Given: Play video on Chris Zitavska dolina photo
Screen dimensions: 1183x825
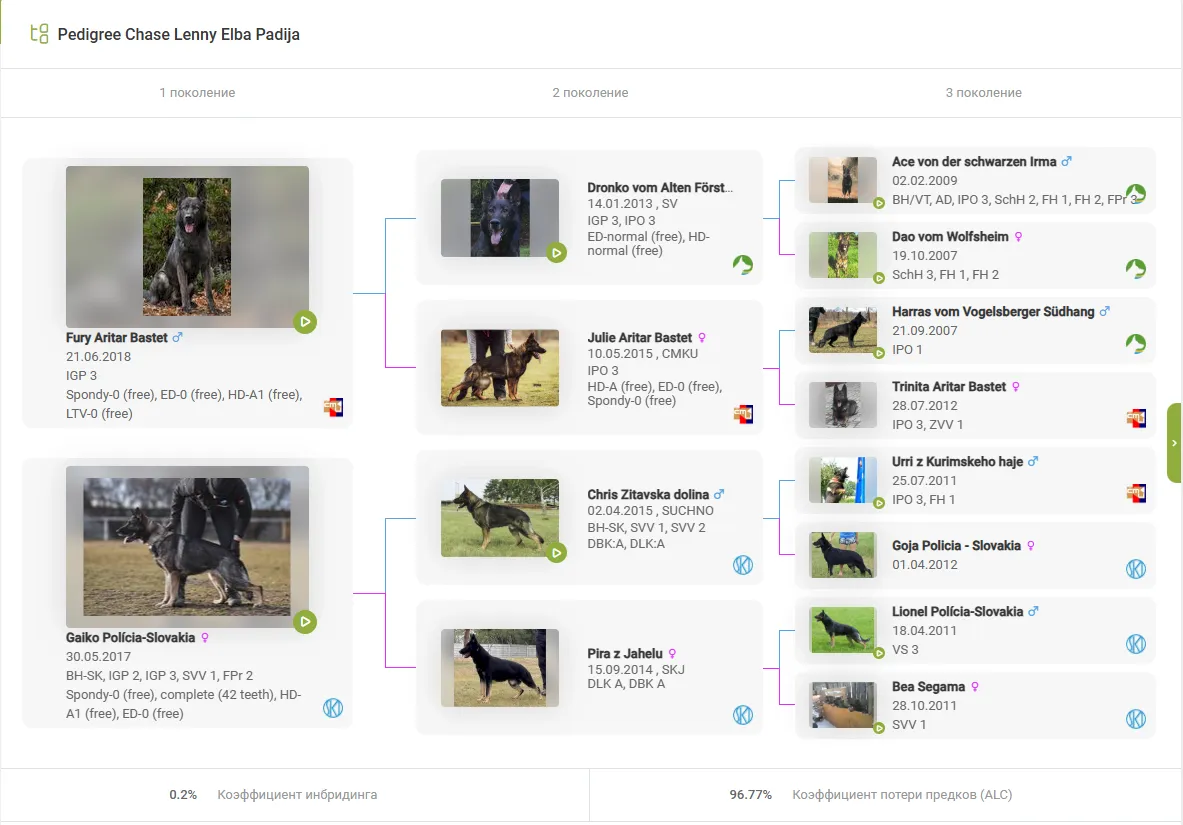Looking at the screenshot, I should pos(556,553).
